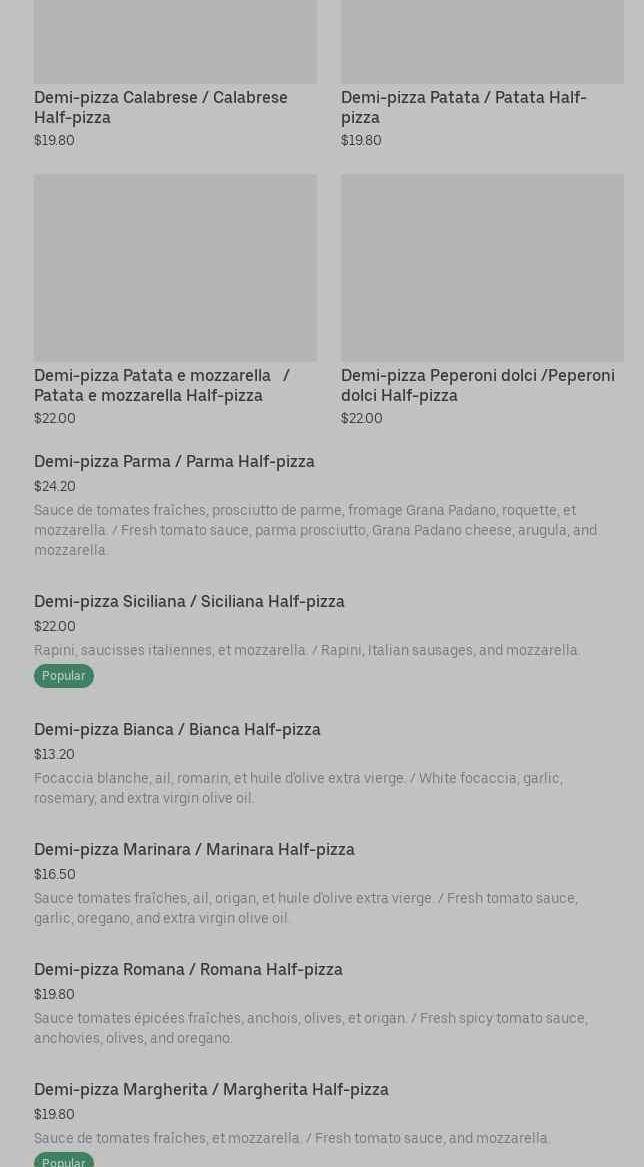The width and height of the screenshot is (644, 1167).
Task: Click the $24.20 Parma price
Action: (55, 486)
